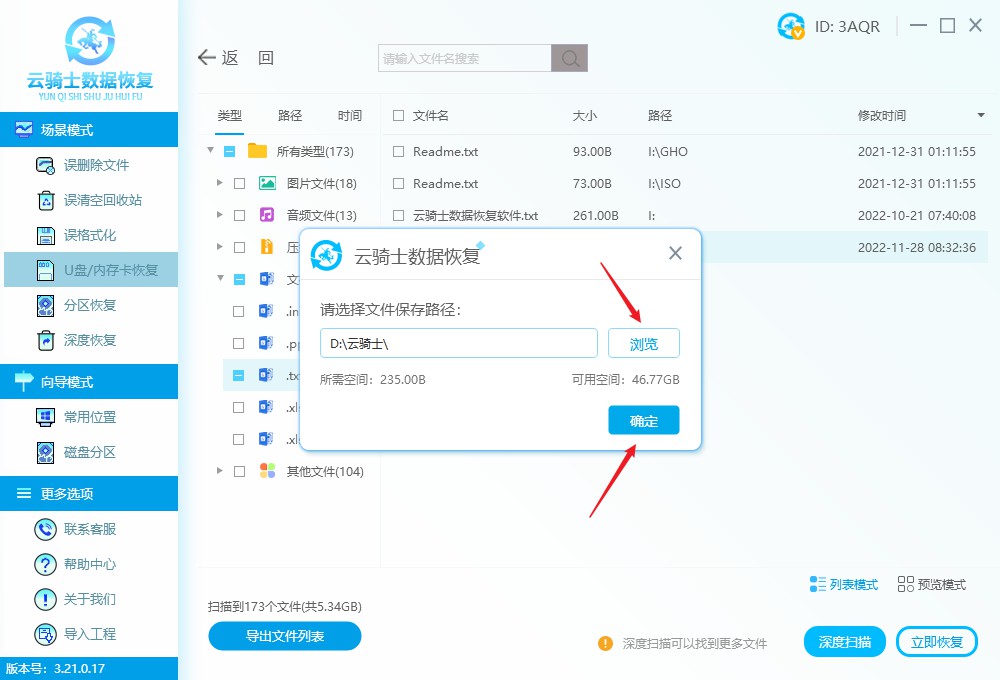Image resolution: width=1000 pixels, height=680 pixels.
Task: Select the 磁盘分区 wizard icon
Action: point(44,451)
